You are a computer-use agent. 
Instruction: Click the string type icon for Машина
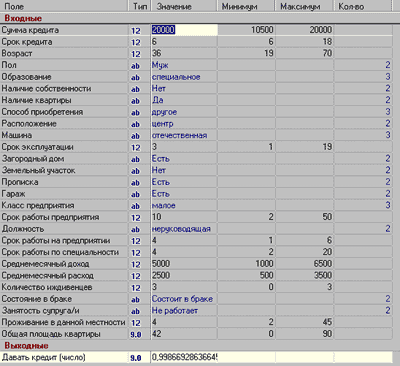(135, 136)
